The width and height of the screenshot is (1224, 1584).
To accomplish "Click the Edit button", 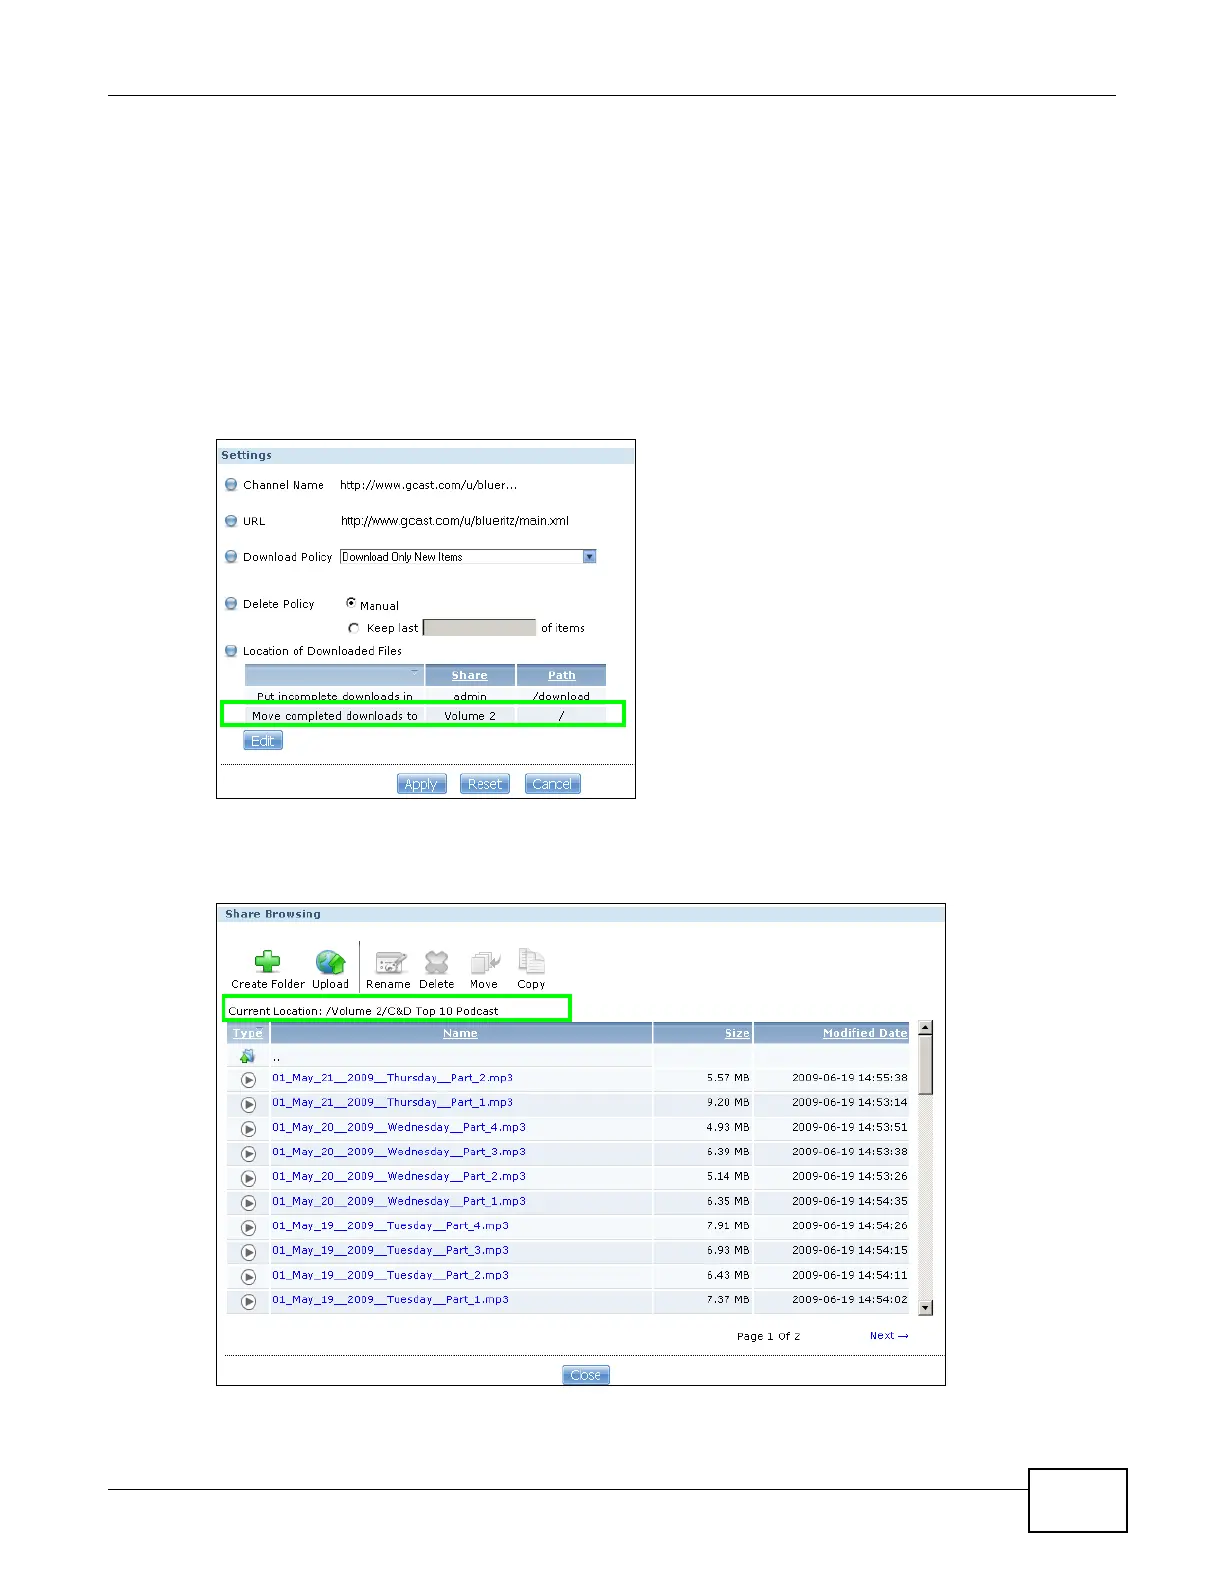I will point(263,740).
